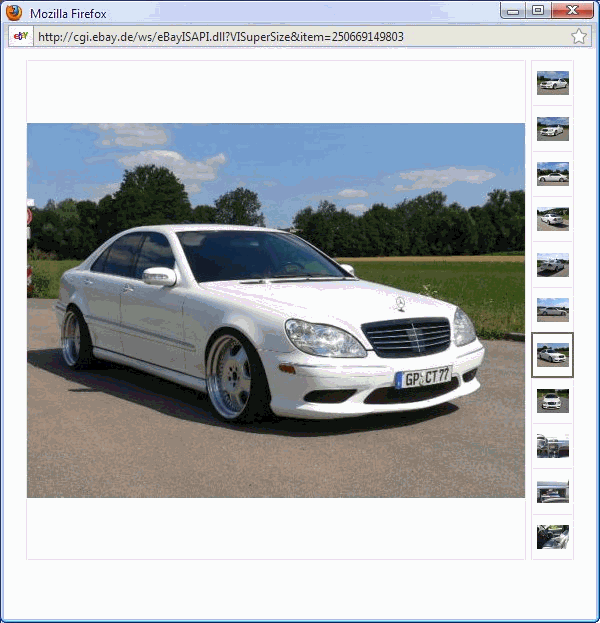Close the Mozilla Firefox window
The width and height of the screenshot is (600, 623).
572,10
